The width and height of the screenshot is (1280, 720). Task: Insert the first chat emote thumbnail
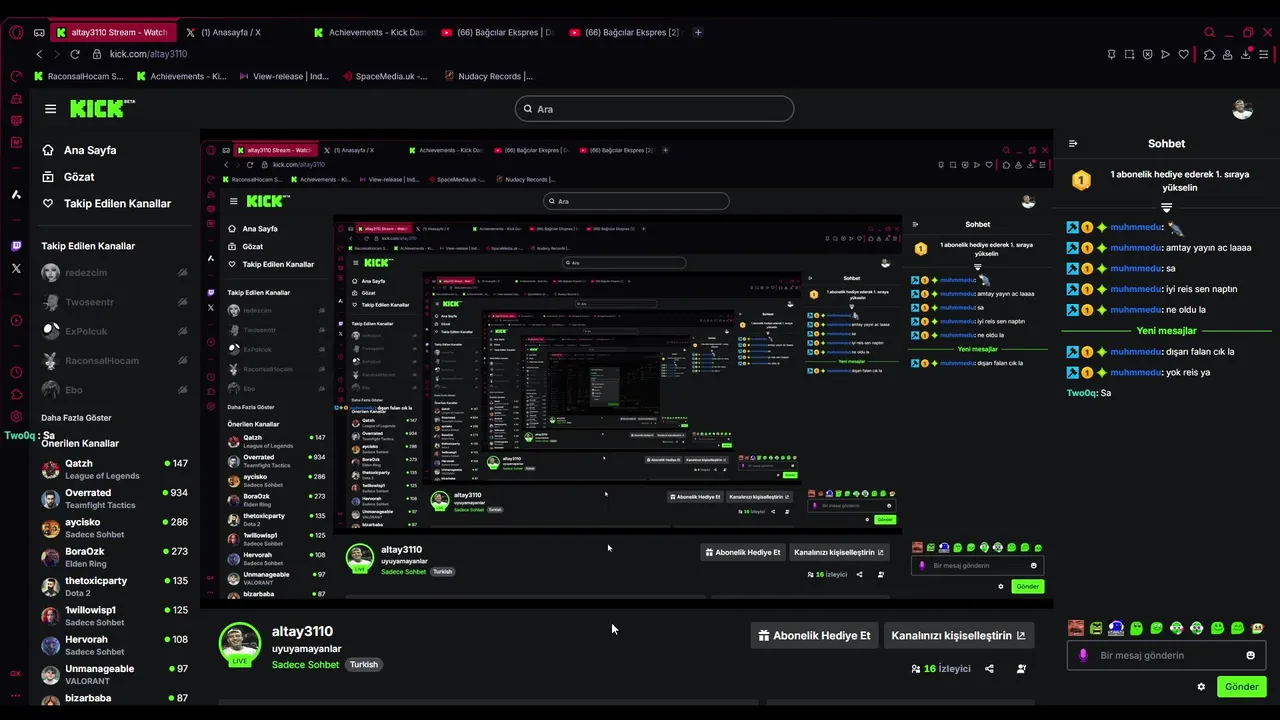coord(1076,628)
